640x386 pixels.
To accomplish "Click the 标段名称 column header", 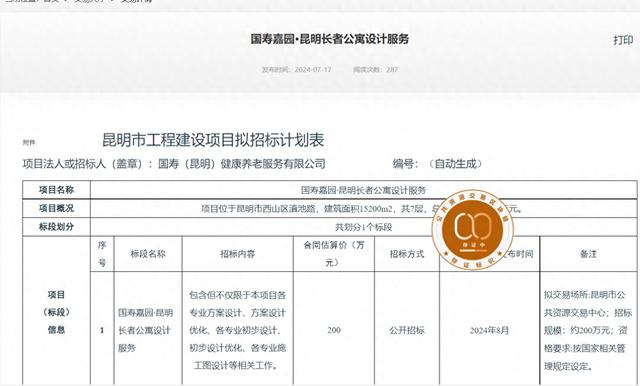I will pyautogui.click(x=148, y=254).
